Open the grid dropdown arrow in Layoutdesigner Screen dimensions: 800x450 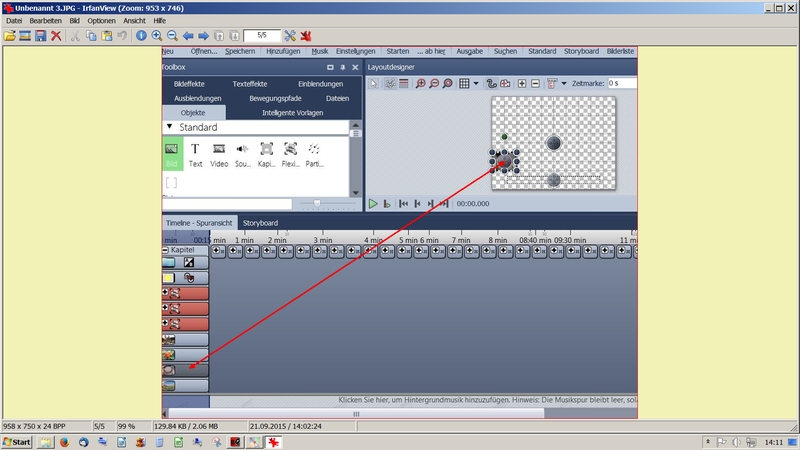click(x=476, y=83)
